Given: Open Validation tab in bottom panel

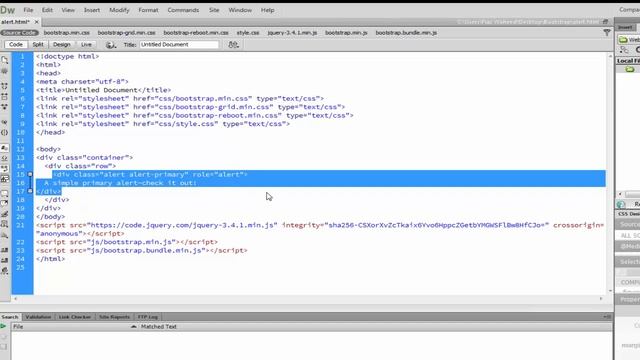Looking at the screenshot, I should pos(38,317).
